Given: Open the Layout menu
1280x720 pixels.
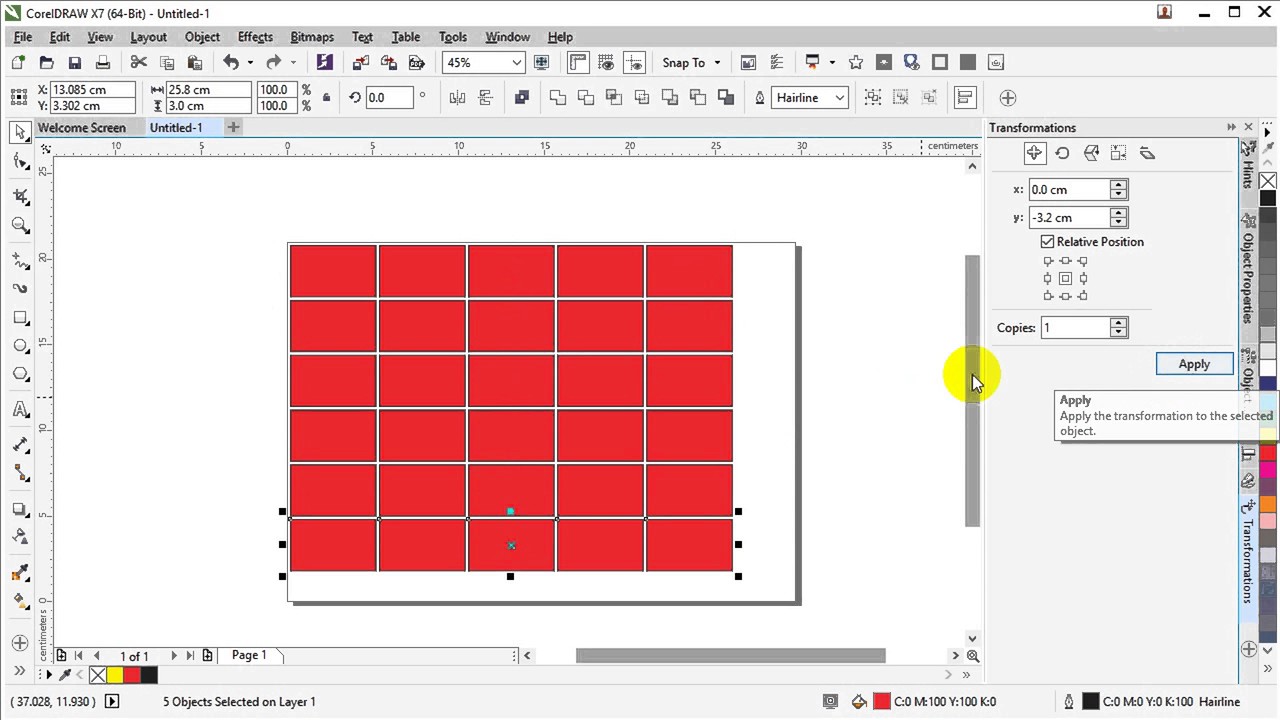Looking at the screenshot, I should click(x=148, y=37).
